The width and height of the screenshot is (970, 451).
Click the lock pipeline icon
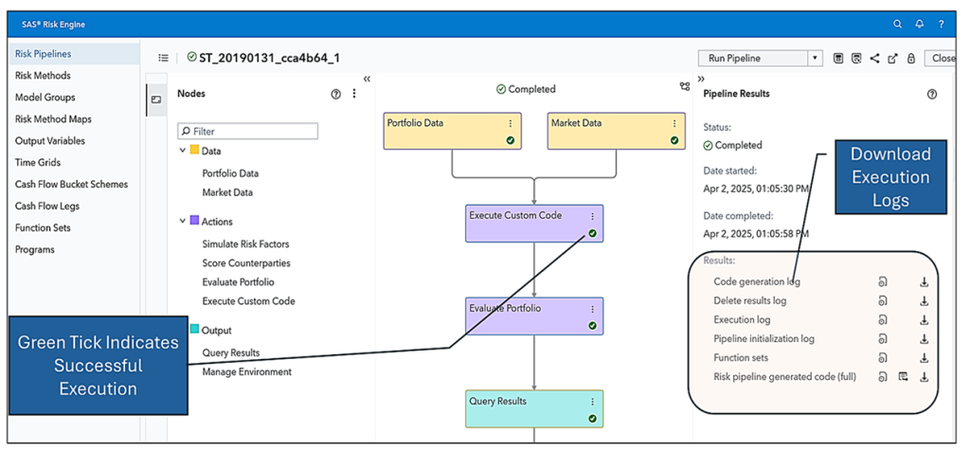tap(911, 58)
